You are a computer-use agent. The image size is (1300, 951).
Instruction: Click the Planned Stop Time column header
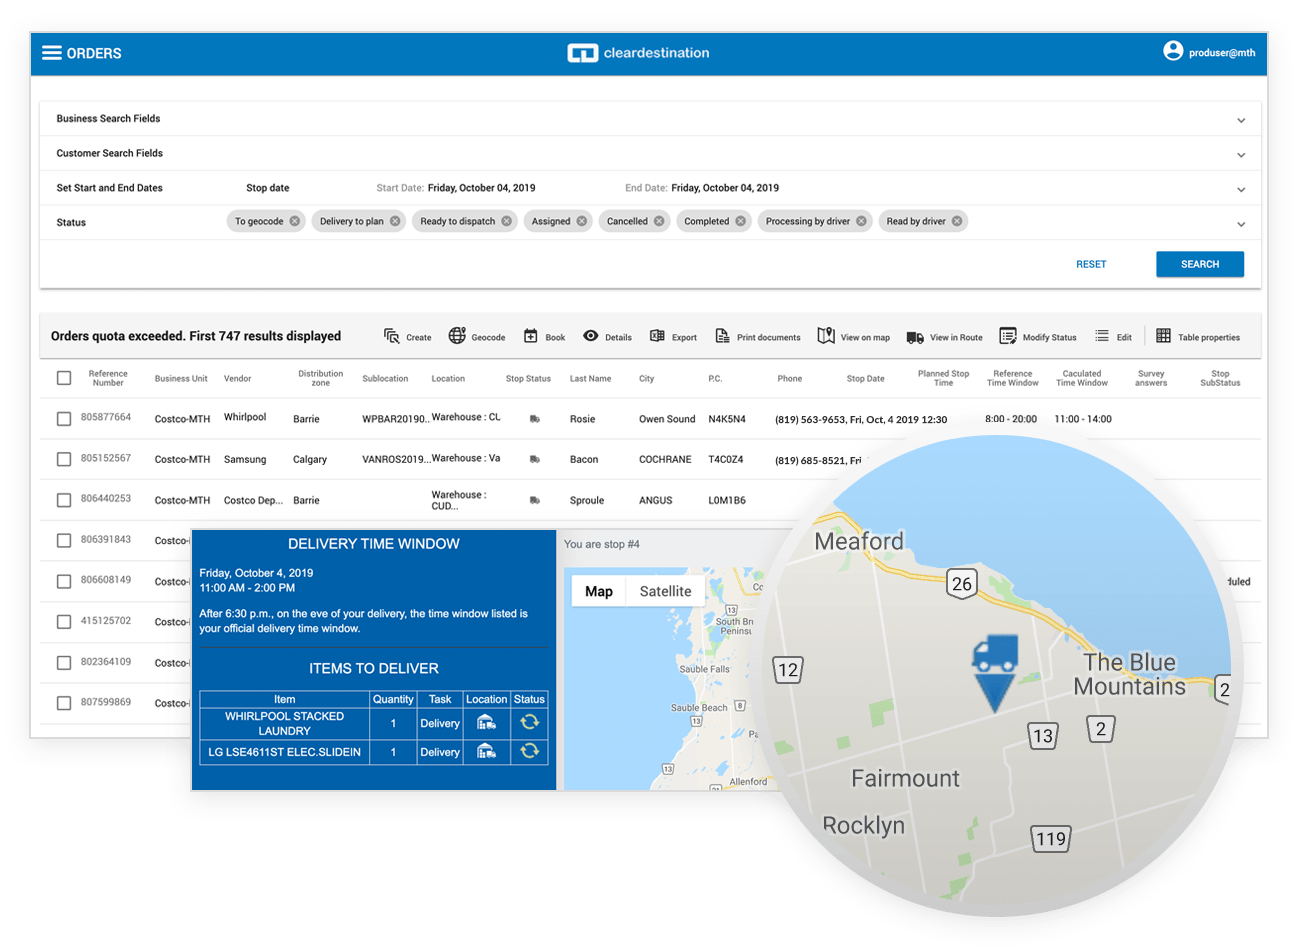click(x=943, y=378)
